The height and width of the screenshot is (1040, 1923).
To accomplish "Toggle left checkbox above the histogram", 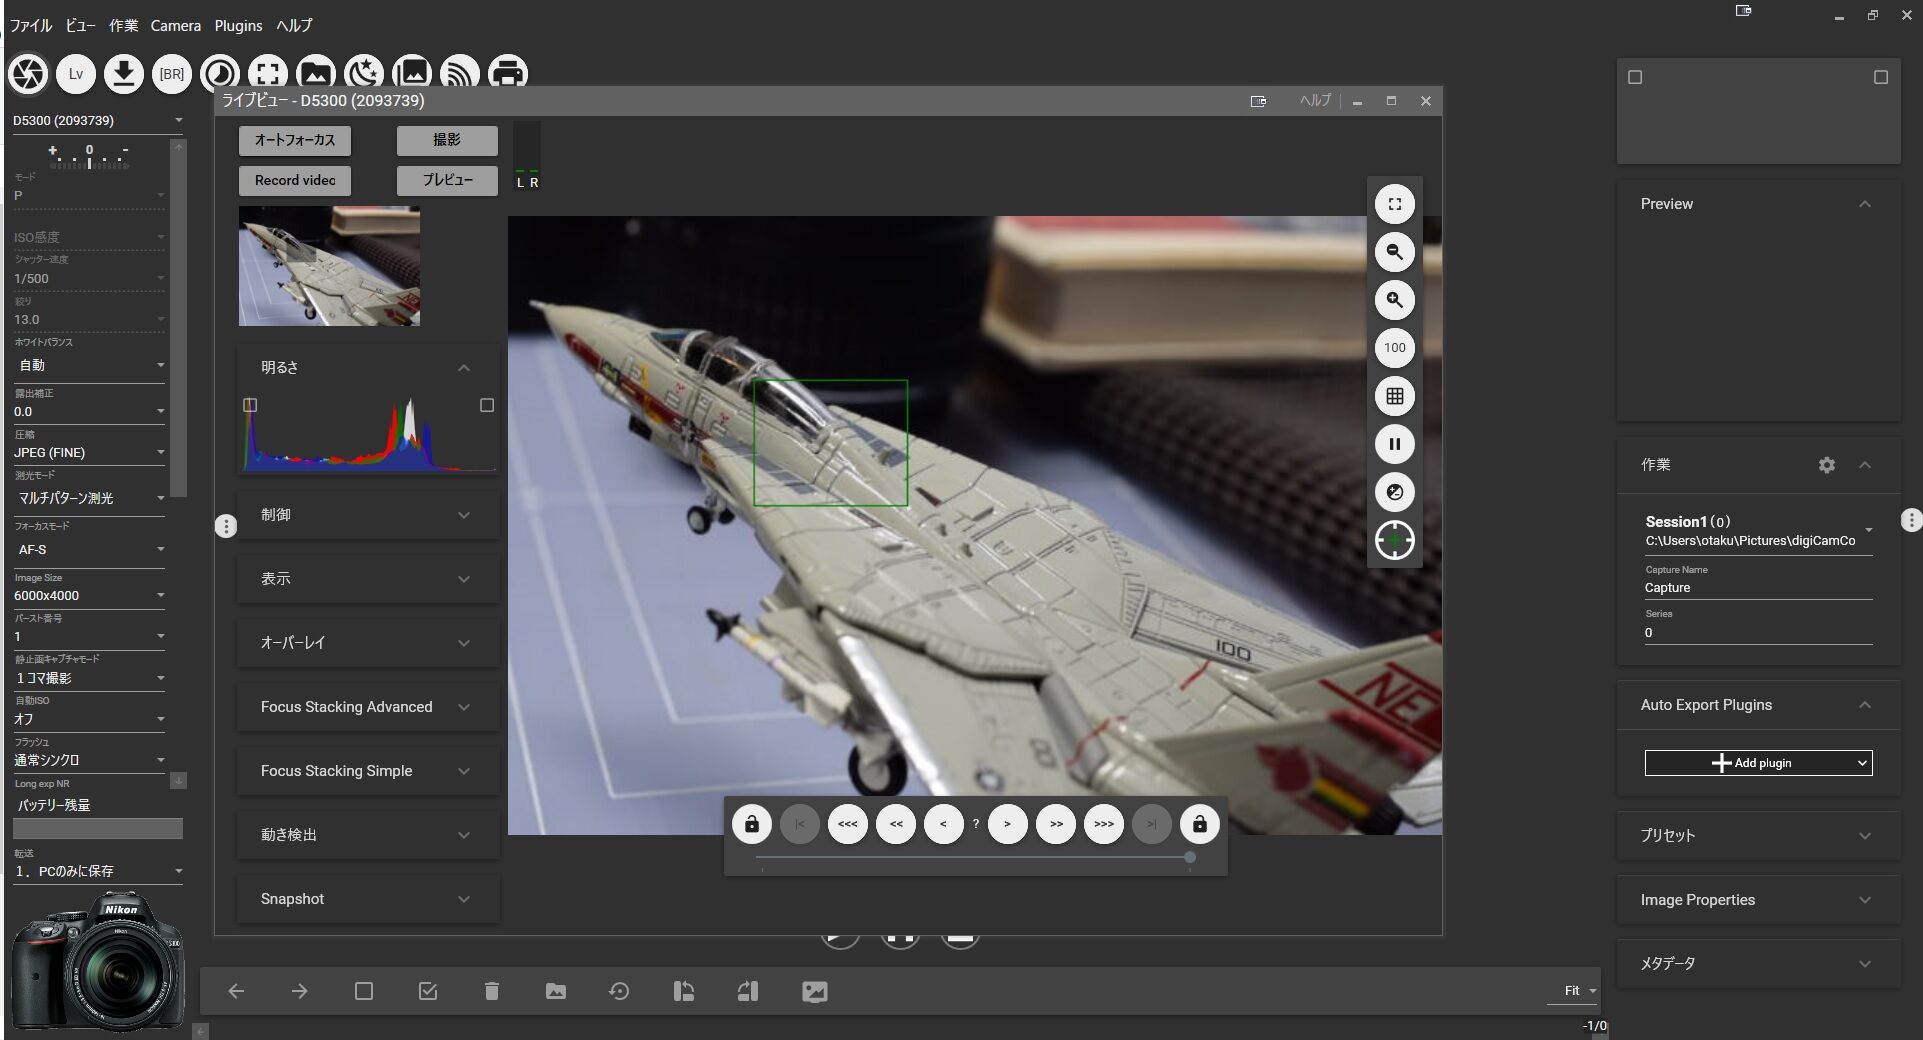I will 250,405.
